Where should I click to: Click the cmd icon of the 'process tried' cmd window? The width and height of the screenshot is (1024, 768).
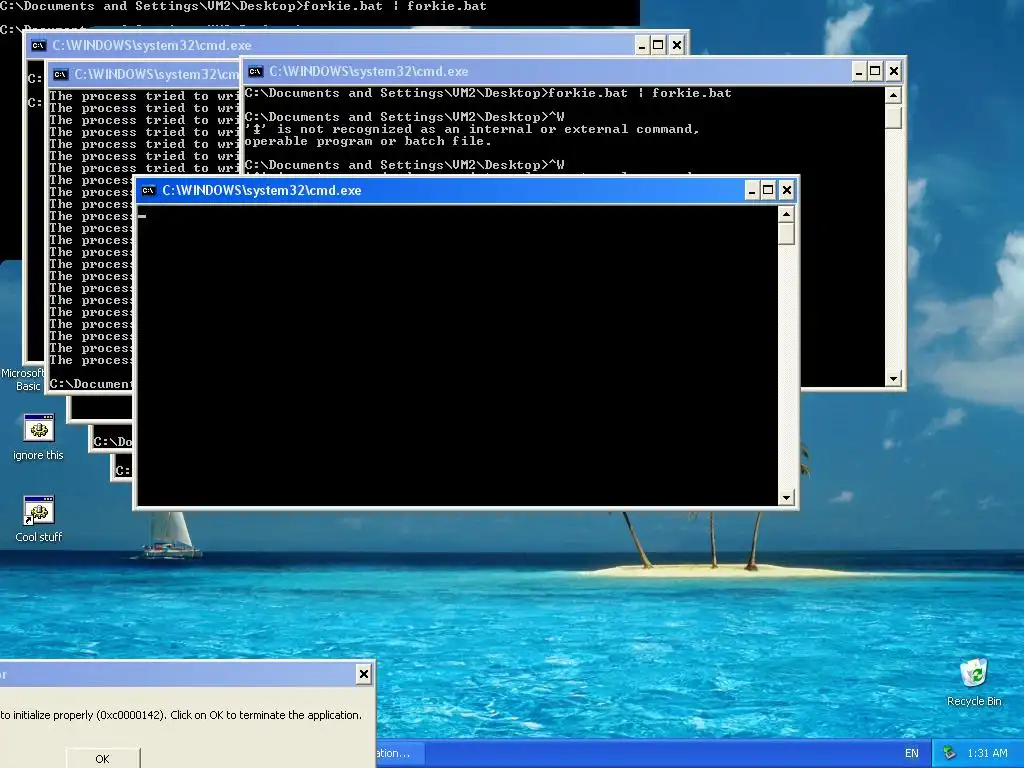(60, 74)
